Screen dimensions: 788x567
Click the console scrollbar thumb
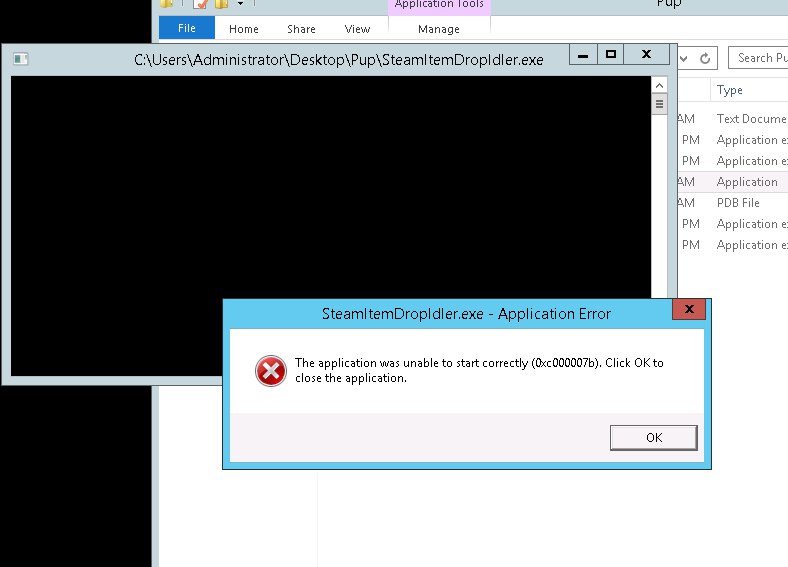point(659,104)
